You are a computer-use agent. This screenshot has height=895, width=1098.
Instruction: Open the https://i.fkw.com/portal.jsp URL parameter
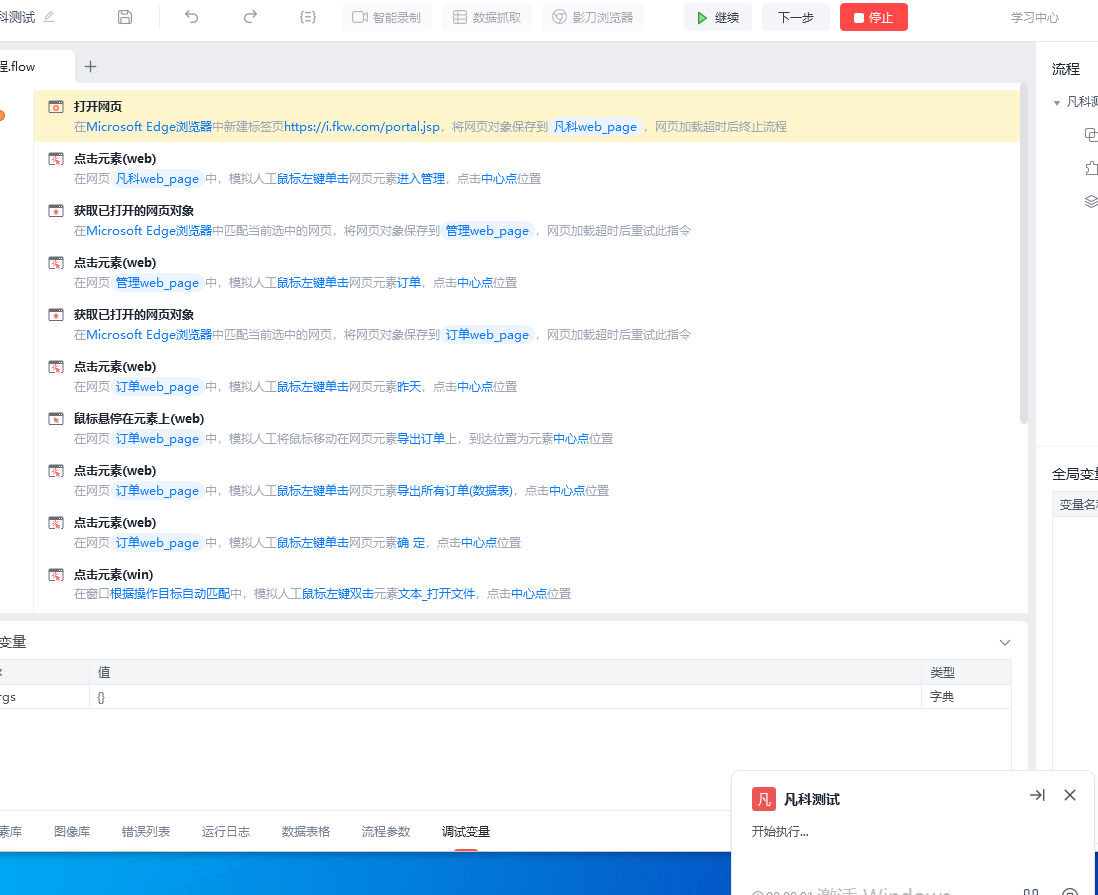pos(362,127)
